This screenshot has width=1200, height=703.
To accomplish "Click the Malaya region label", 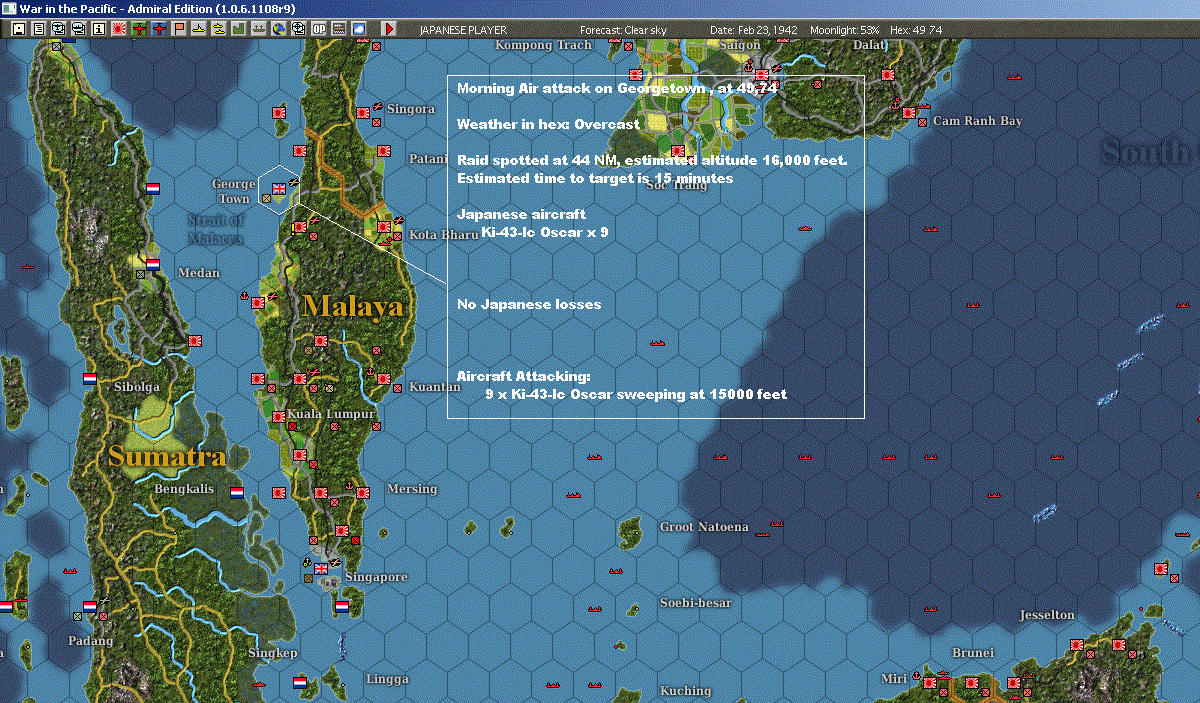I will (x=353, y=306).
